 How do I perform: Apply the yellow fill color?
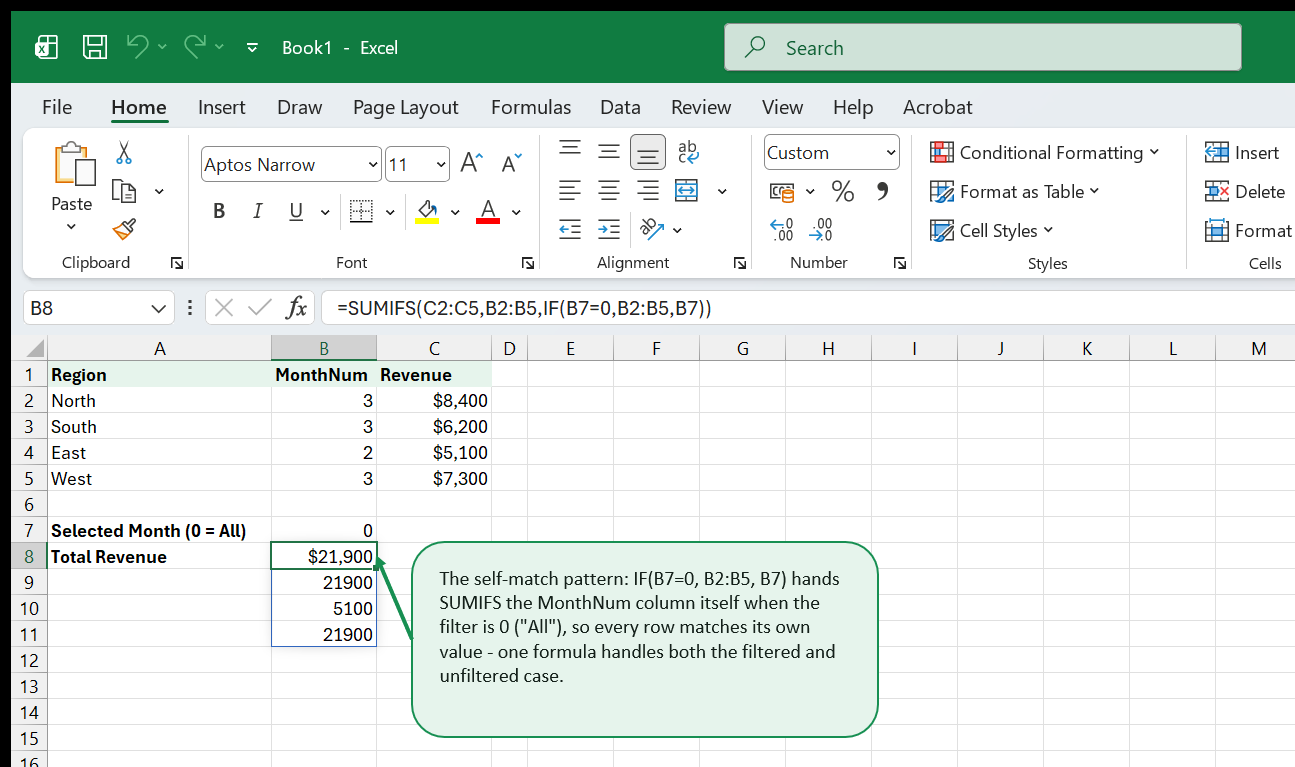(427, 211)
